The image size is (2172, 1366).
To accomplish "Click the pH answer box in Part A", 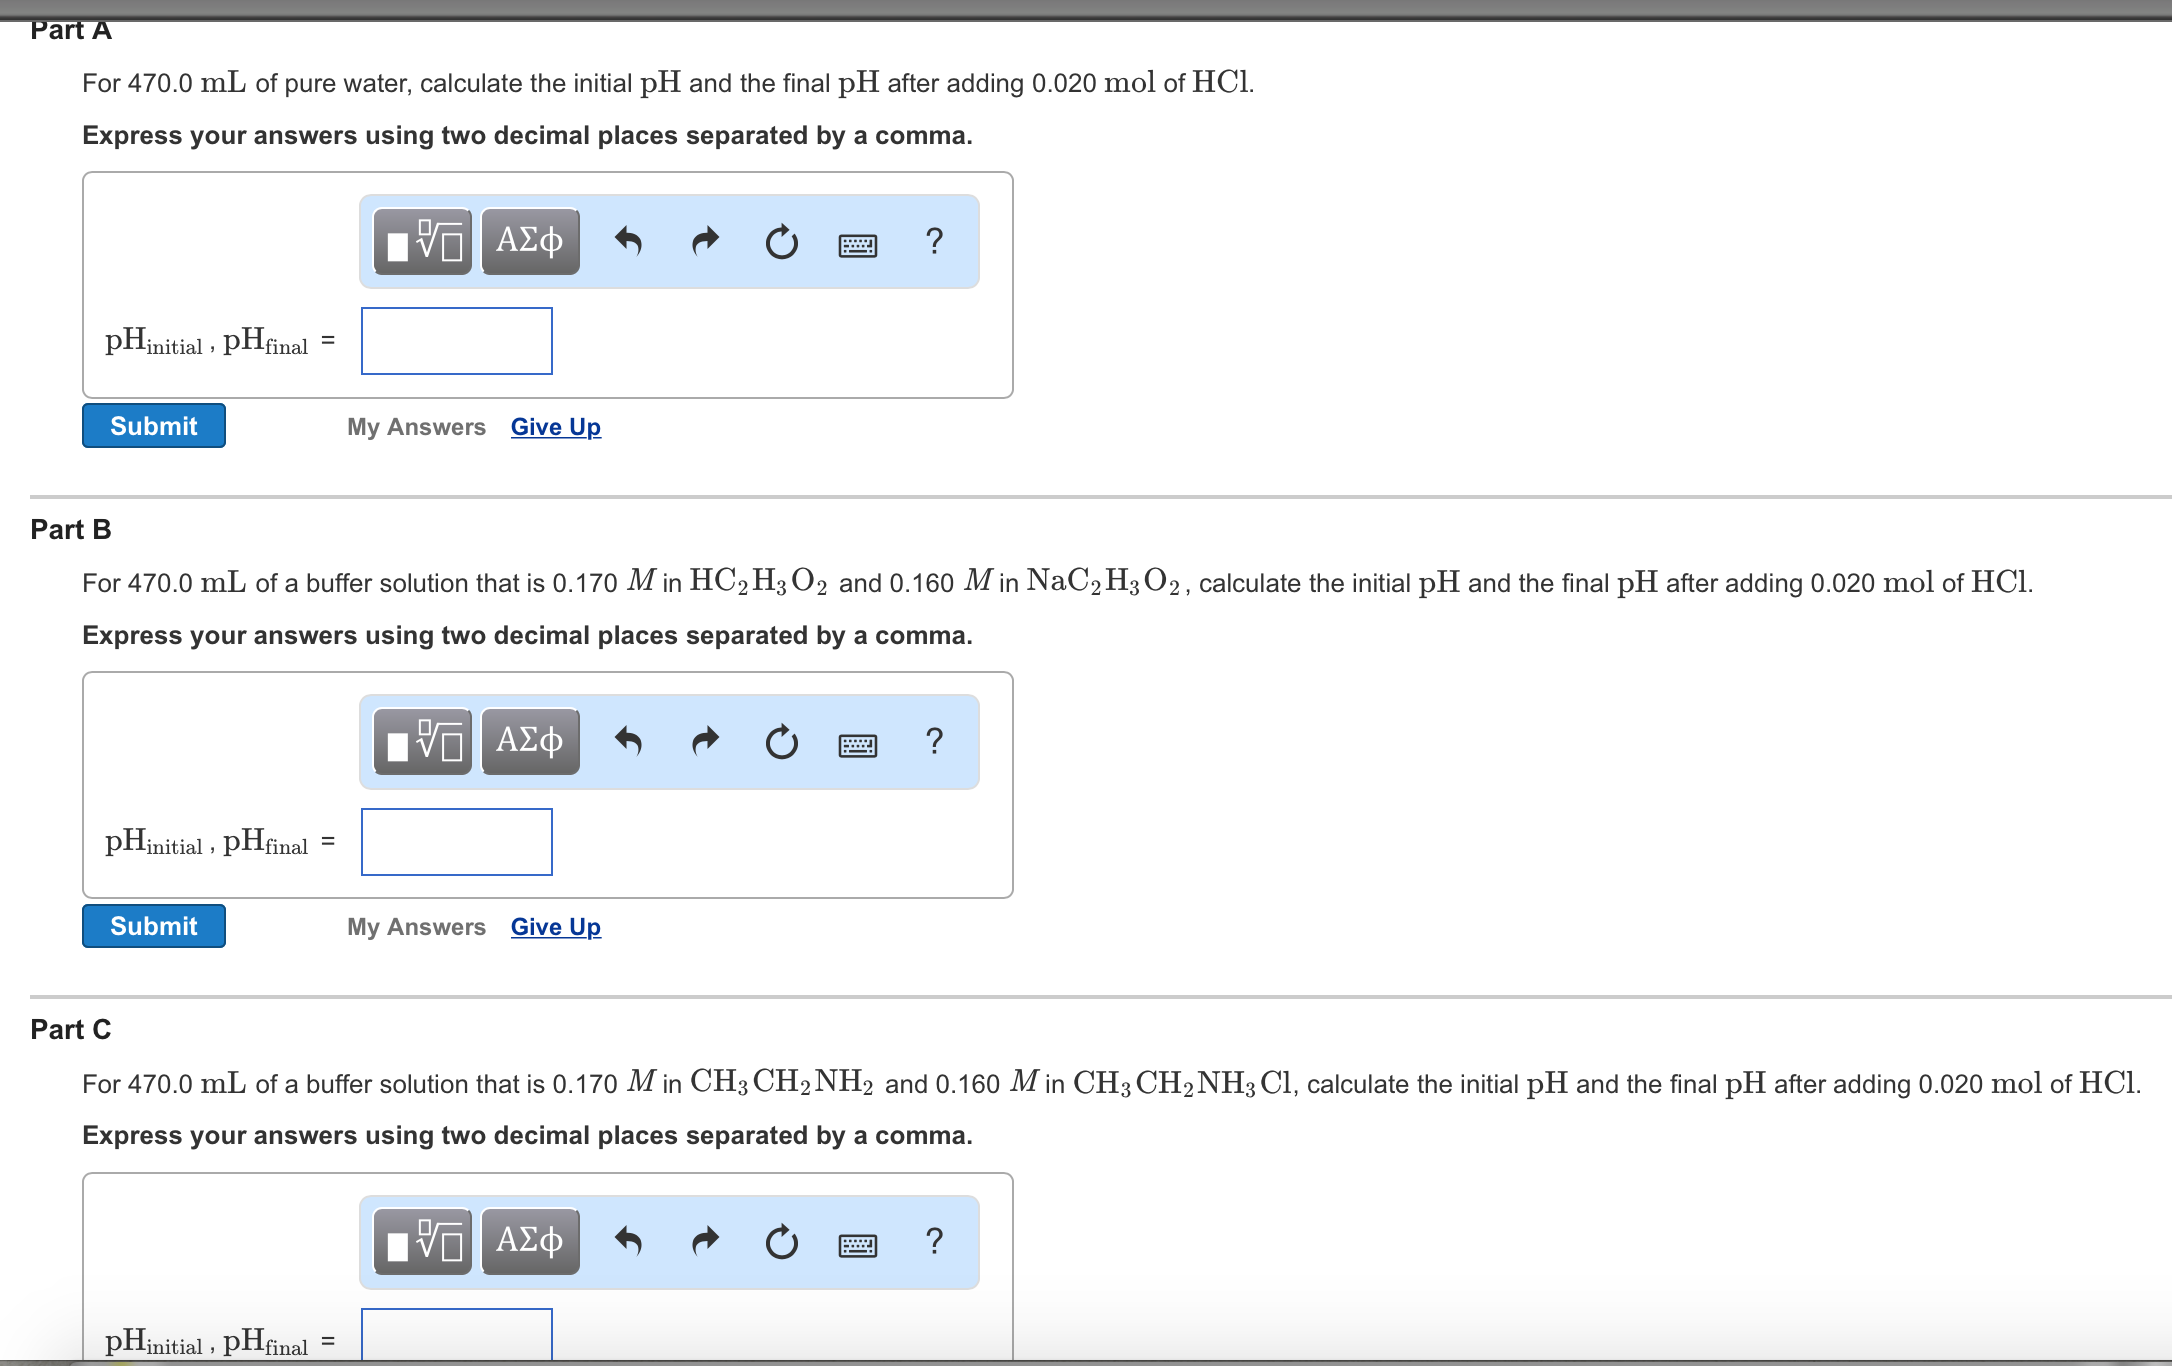I will click(x=456, y=341).
